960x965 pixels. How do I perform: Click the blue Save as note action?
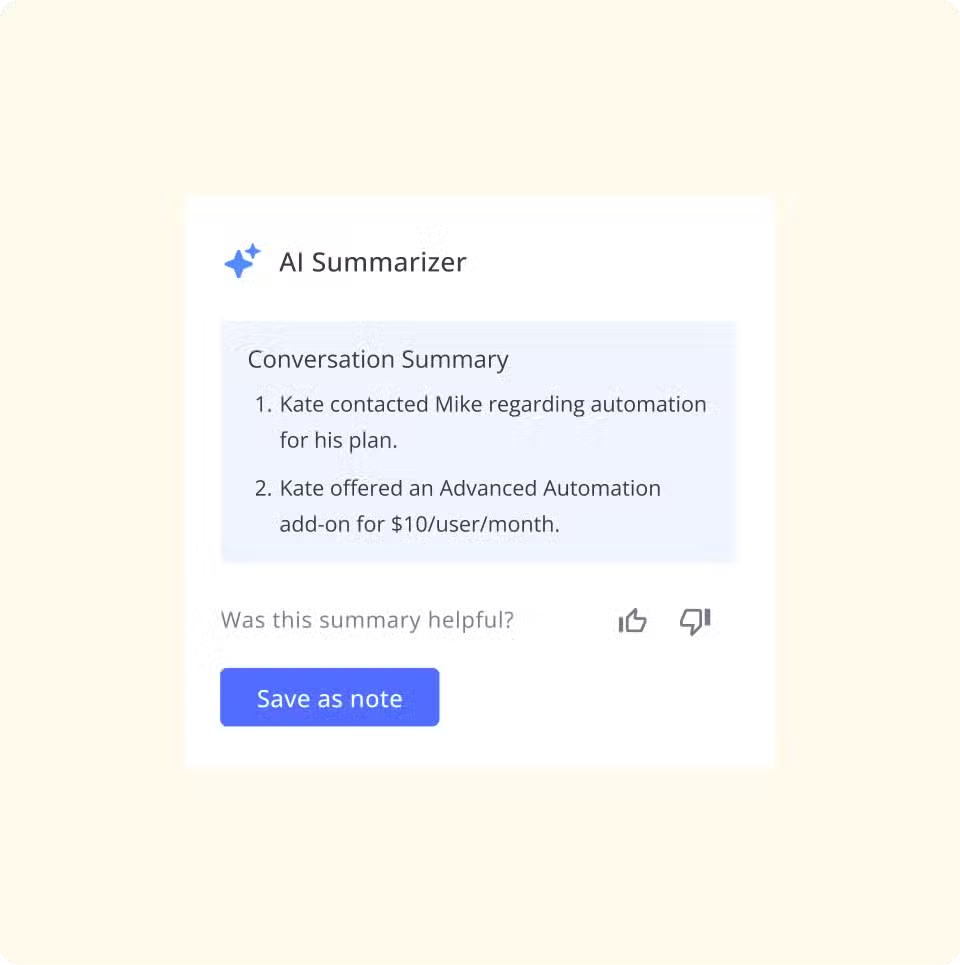329,697
